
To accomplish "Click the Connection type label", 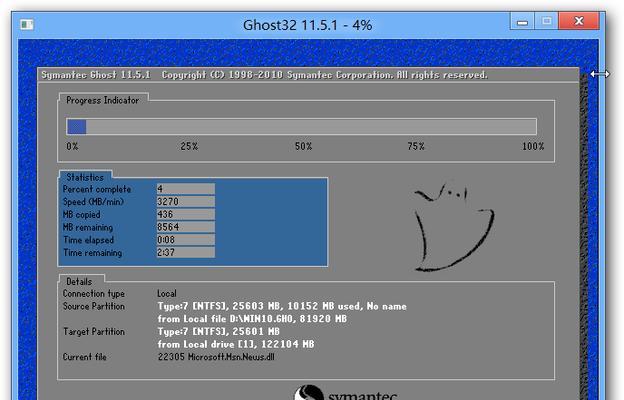I will pyautogui.click(x=94, y=294).
